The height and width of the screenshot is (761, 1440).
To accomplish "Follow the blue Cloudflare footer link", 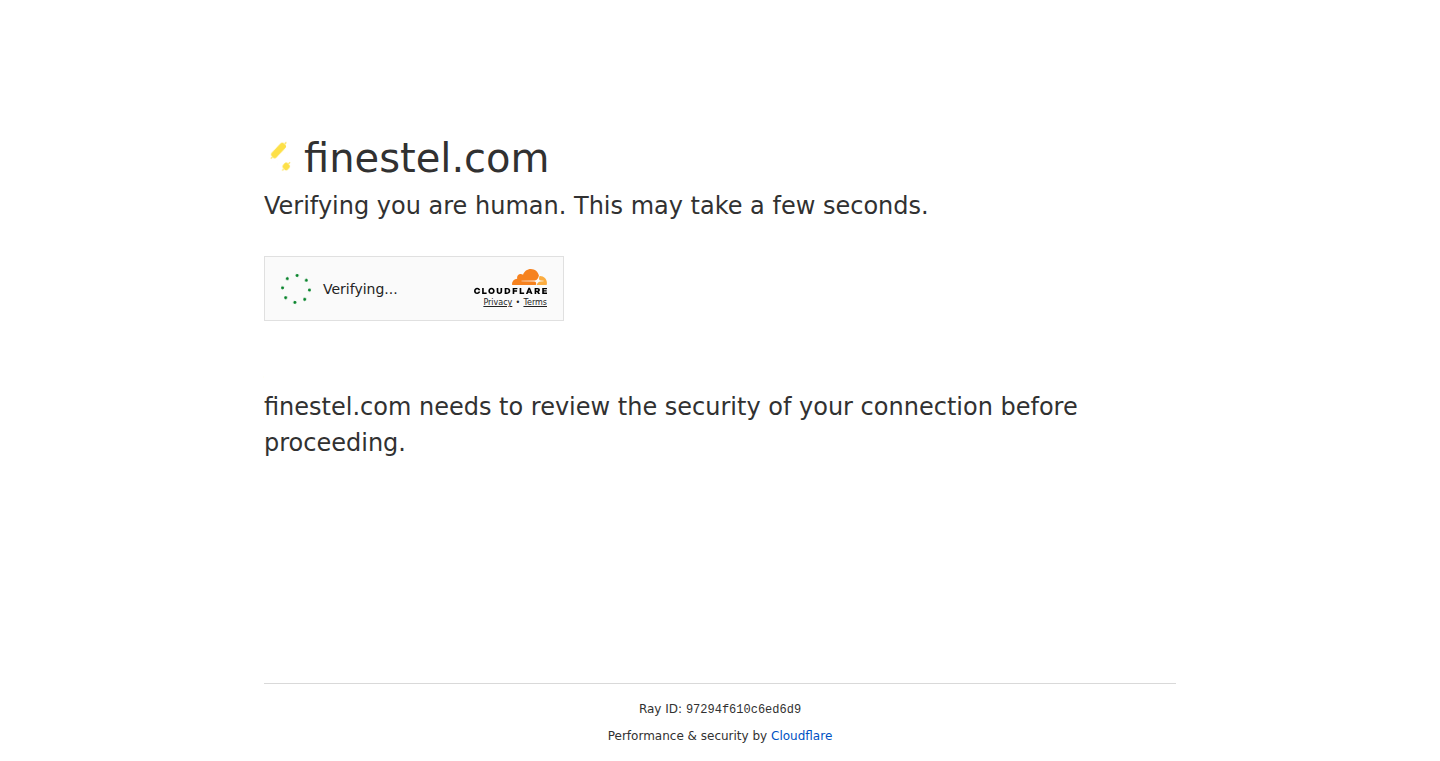I will pos(801,736).
